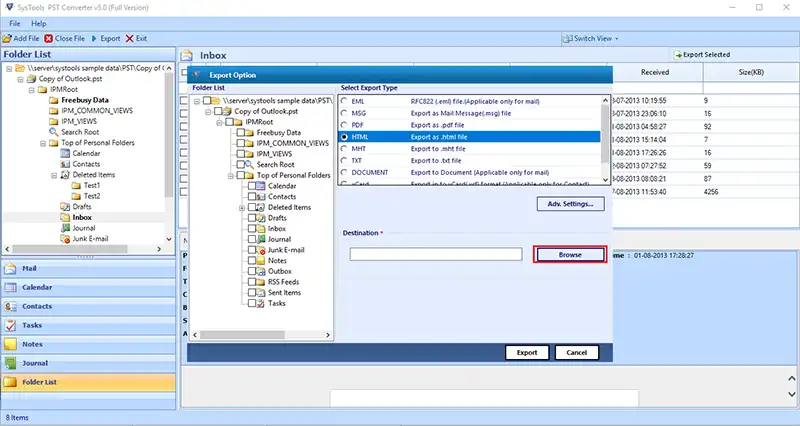The height and width of the screenshot is (426, 800).
Task: Click left Folder List horizontal scrollbar
Action: [70, 249]
